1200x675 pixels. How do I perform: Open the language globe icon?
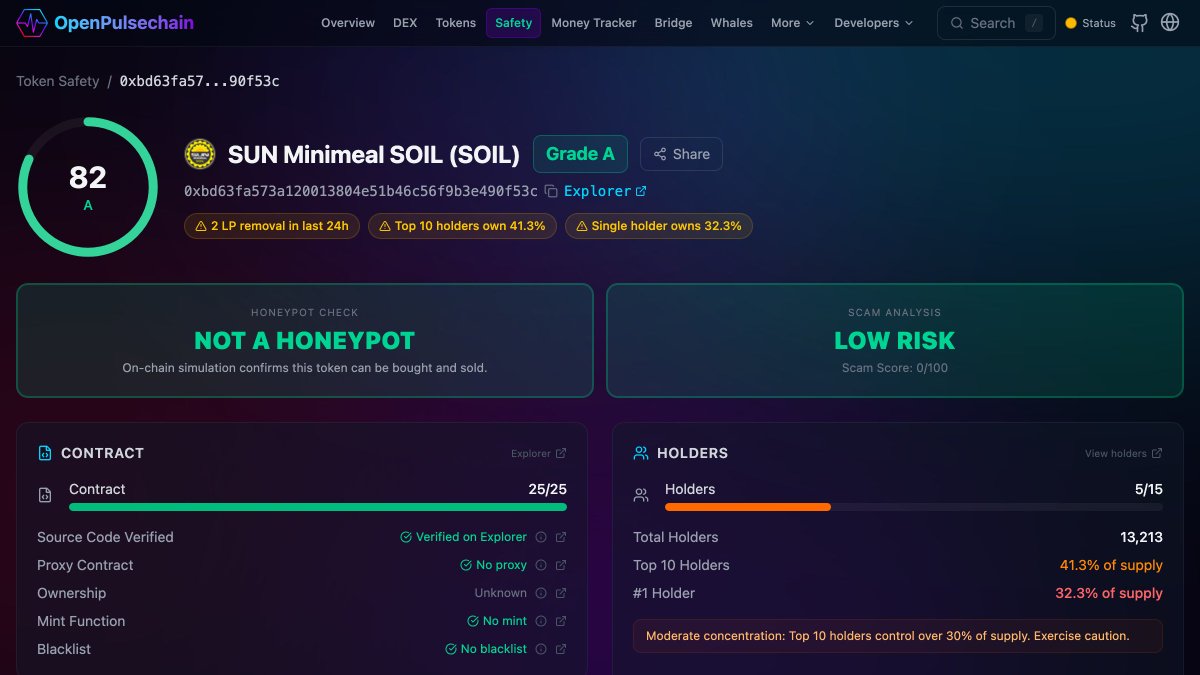(1170, 22)
